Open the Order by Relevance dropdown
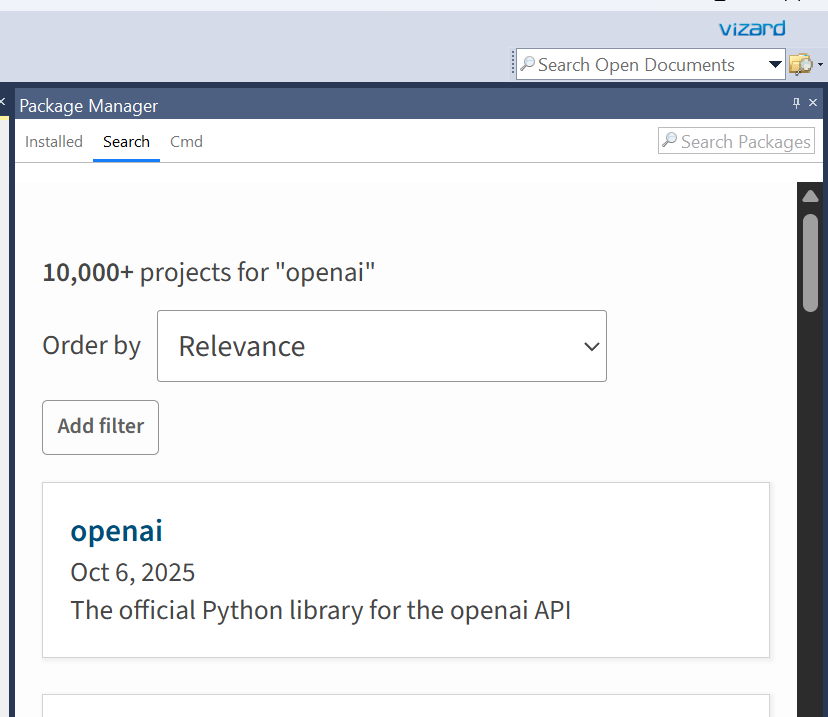 [x=382, y=346]
